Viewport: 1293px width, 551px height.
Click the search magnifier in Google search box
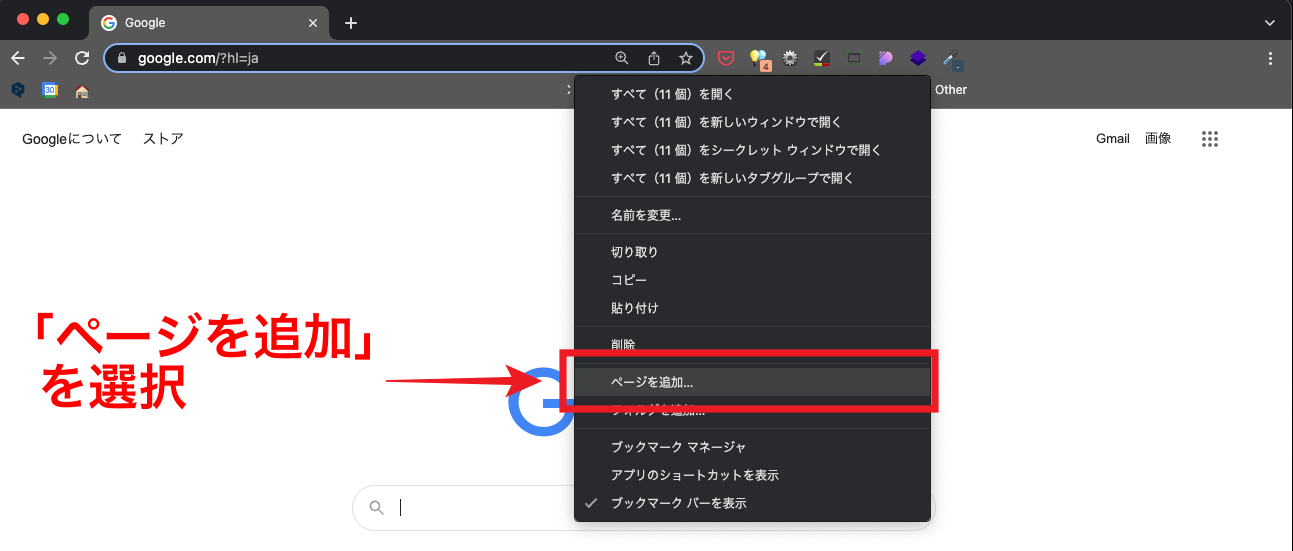pos(377,508)
